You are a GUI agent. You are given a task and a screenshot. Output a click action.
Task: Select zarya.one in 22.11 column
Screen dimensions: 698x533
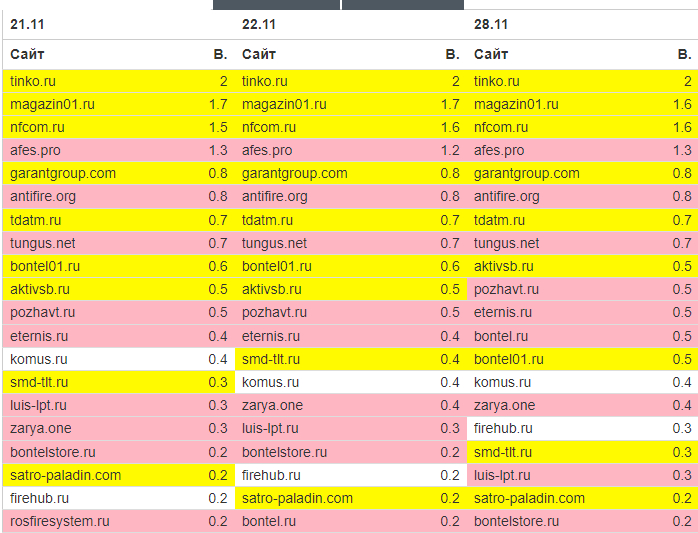tap(272, 405)
